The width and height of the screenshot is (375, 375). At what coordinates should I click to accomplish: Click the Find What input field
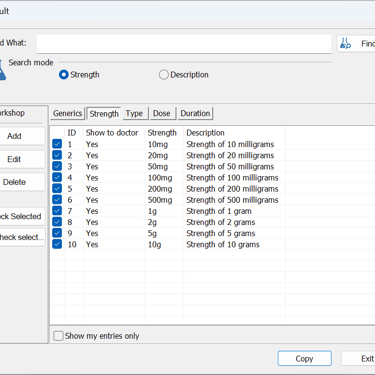[x=184, y=44]
